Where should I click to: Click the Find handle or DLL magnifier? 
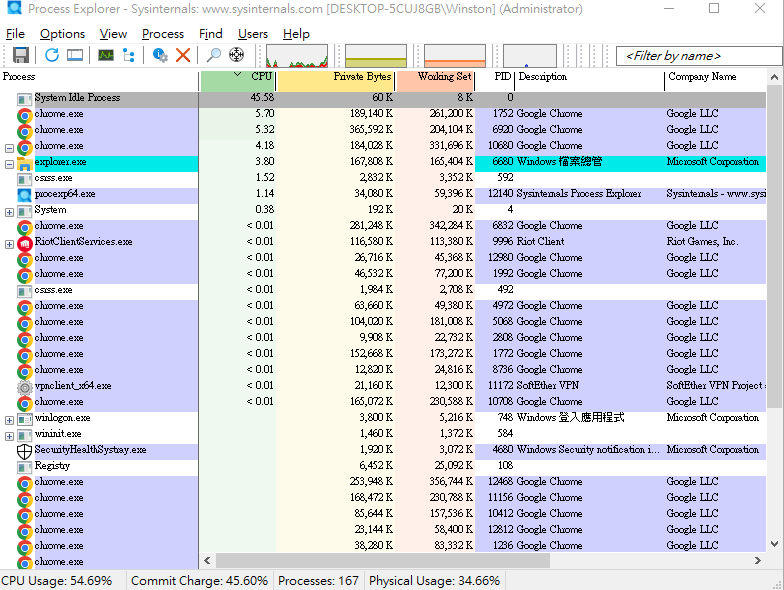(214, 55)
